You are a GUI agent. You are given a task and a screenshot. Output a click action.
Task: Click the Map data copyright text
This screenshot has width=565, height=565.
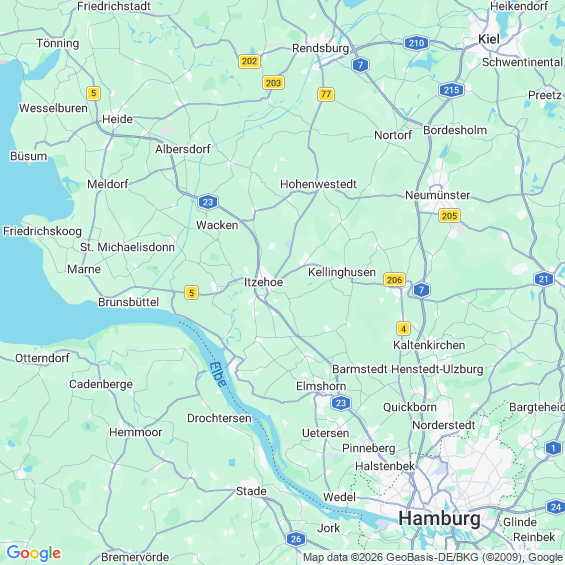(x=433, y=557)
